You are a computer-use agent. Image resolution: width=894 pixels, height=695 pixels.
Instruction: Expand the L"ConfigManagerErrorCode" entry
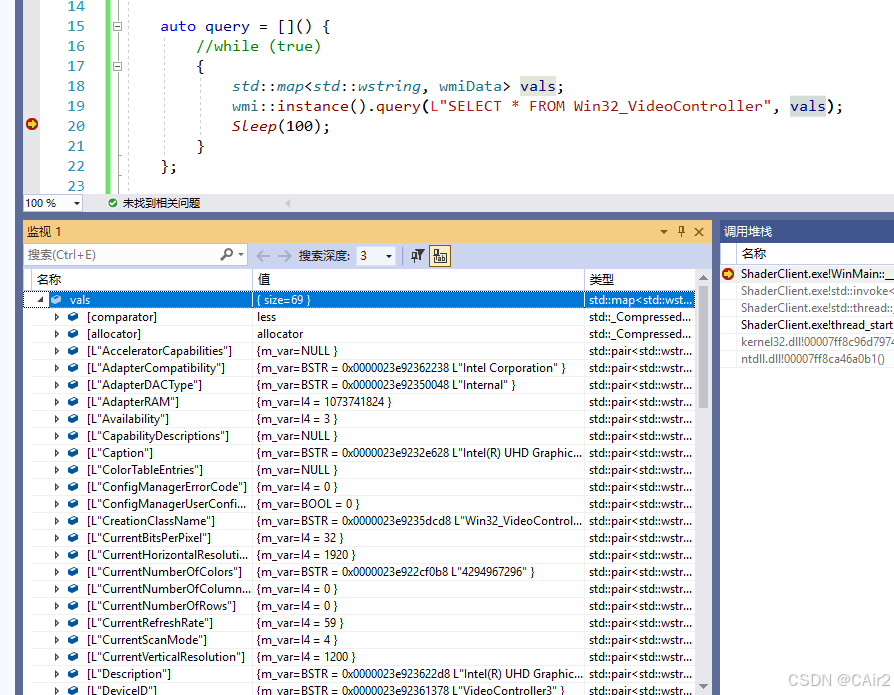(56, 487)
